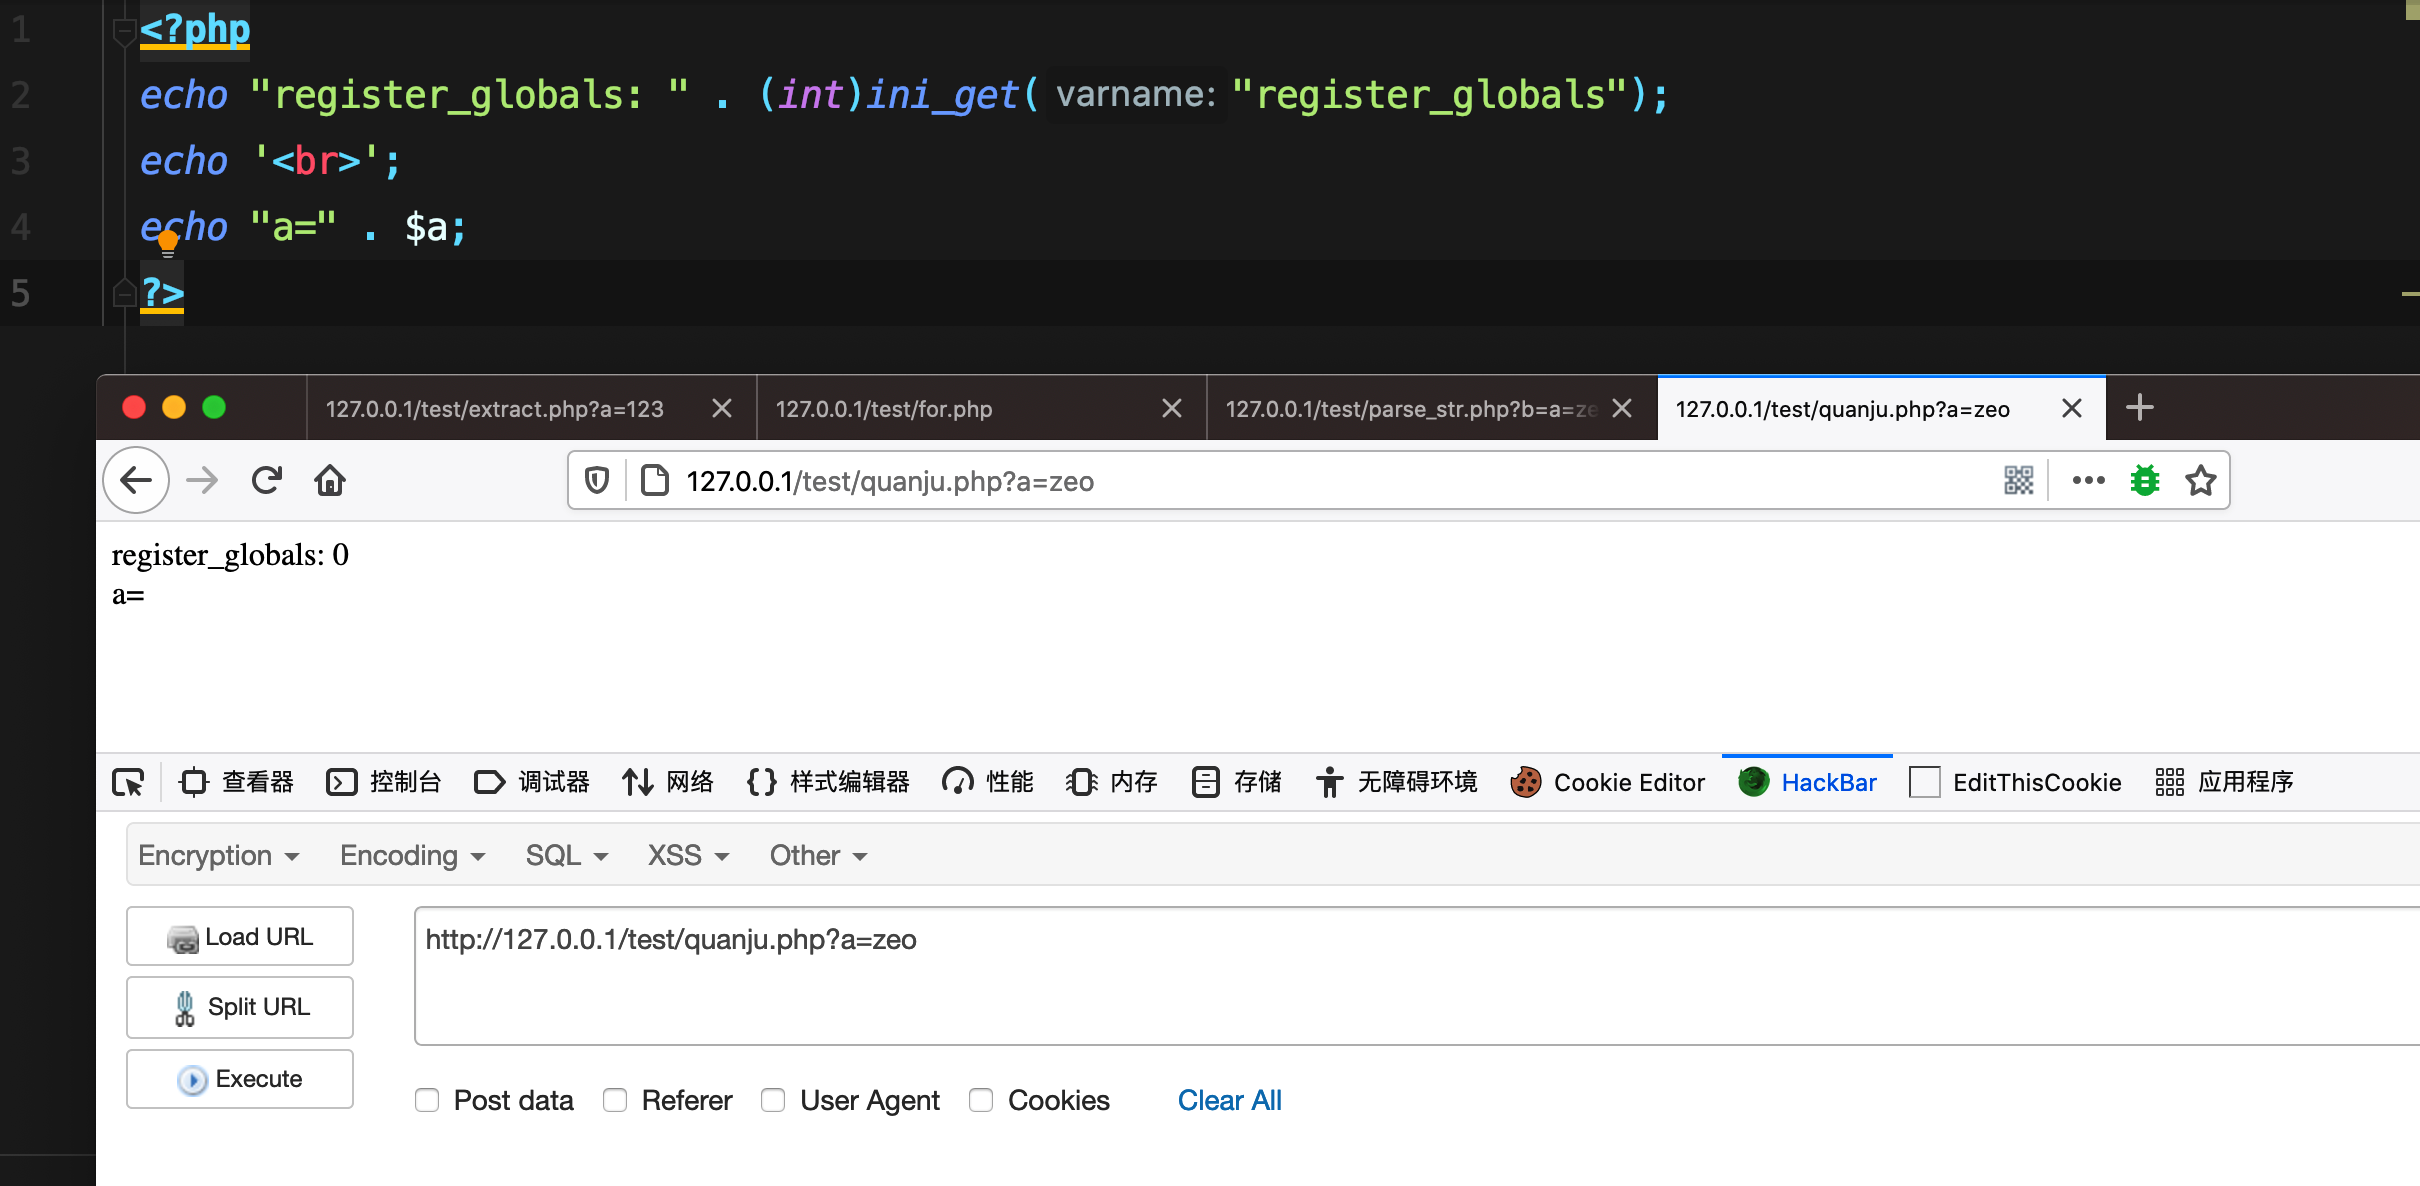The width and height of the screenshot is (2420, 1186).
Task: Click the Execute button
Action: pos(240,1079)
